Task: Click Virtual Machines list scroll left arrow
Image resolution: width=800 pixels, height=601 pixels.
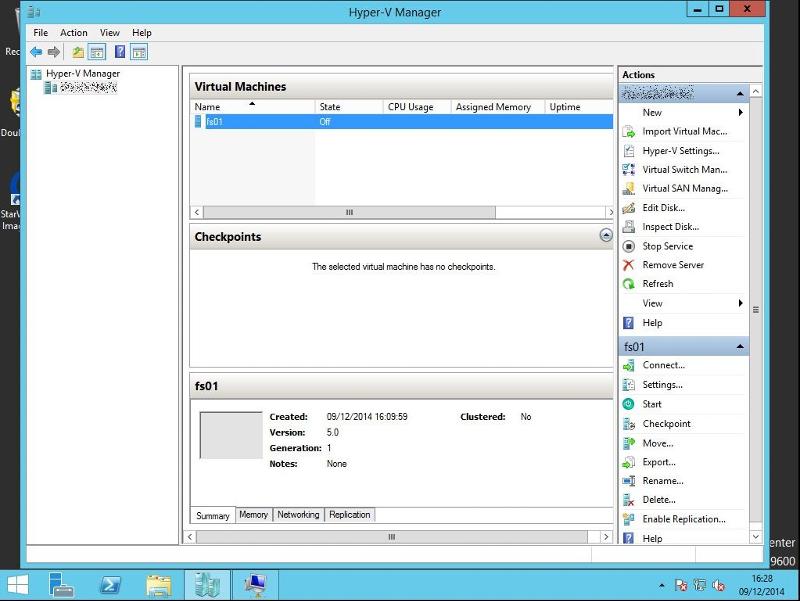Action: (197, 212)
